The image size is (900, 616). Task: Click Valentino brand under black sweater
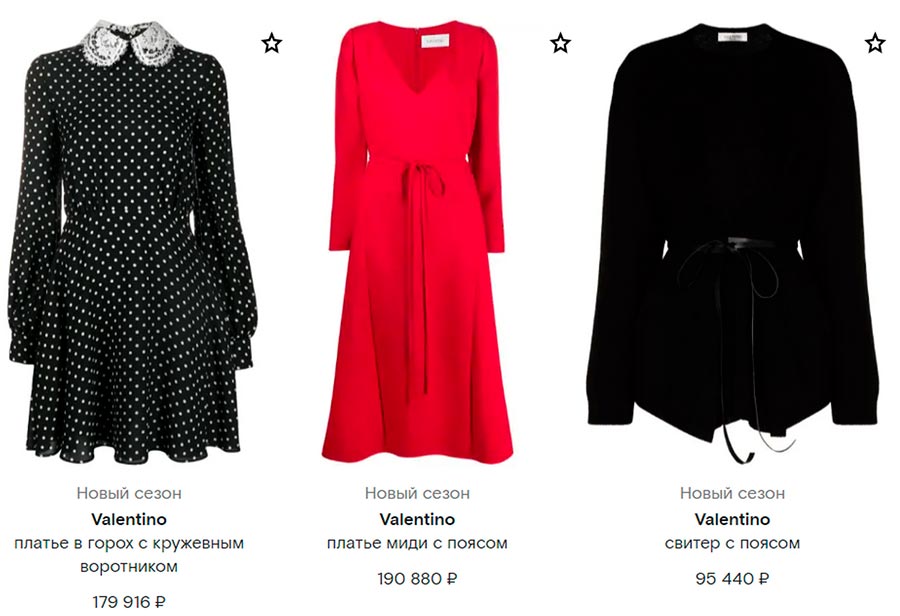(x=732, y=520)
